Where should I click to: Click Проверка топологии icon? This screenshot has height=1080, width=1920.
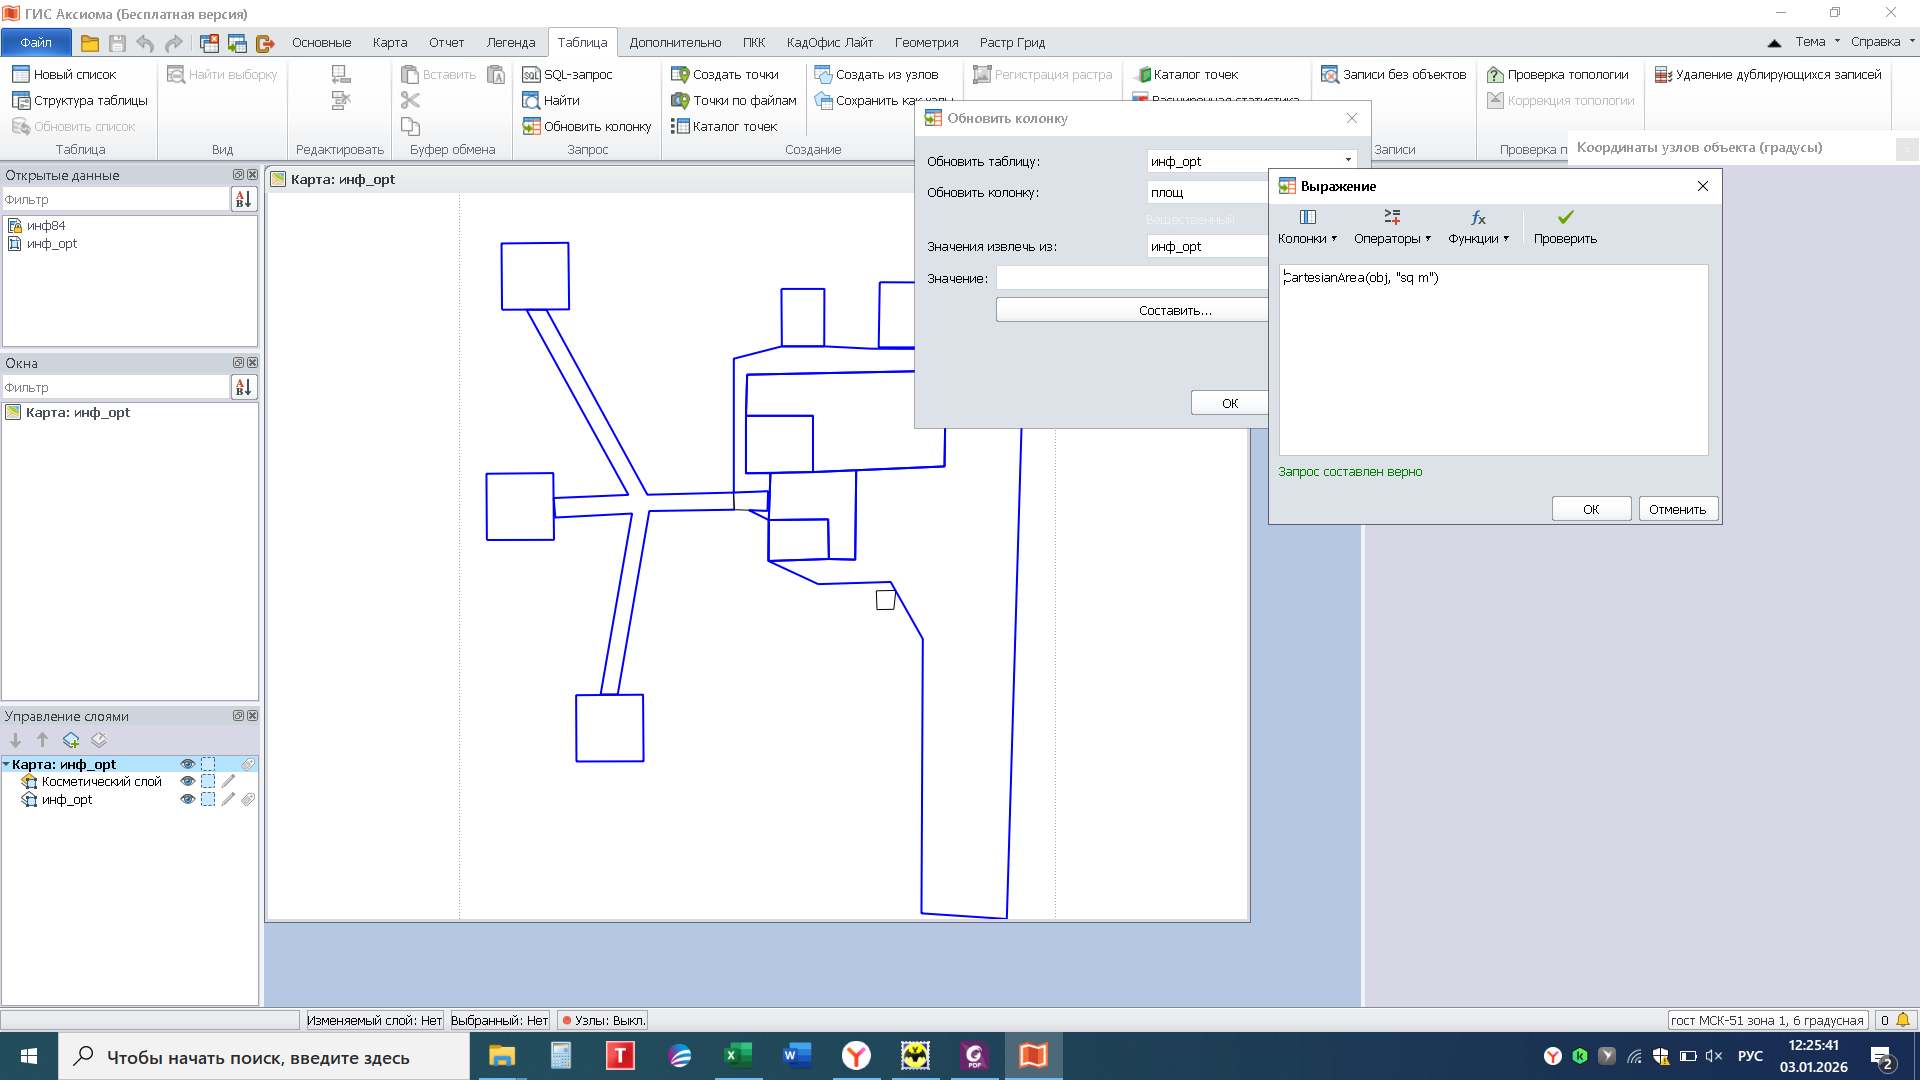click(x=1495, y=75)
